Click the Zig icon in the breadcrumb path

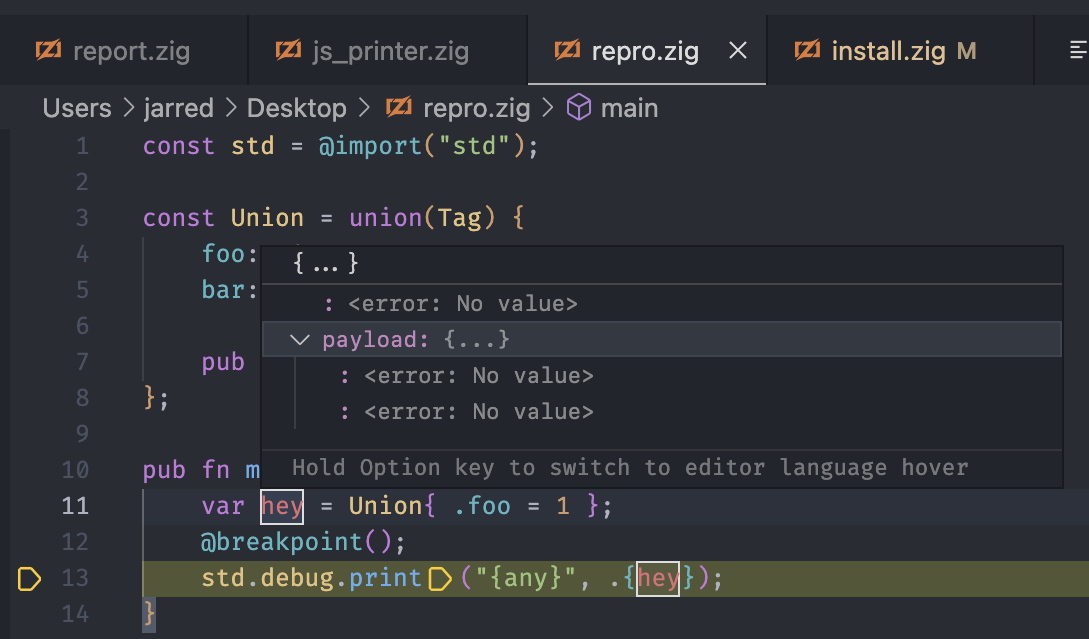click(399, 108)
